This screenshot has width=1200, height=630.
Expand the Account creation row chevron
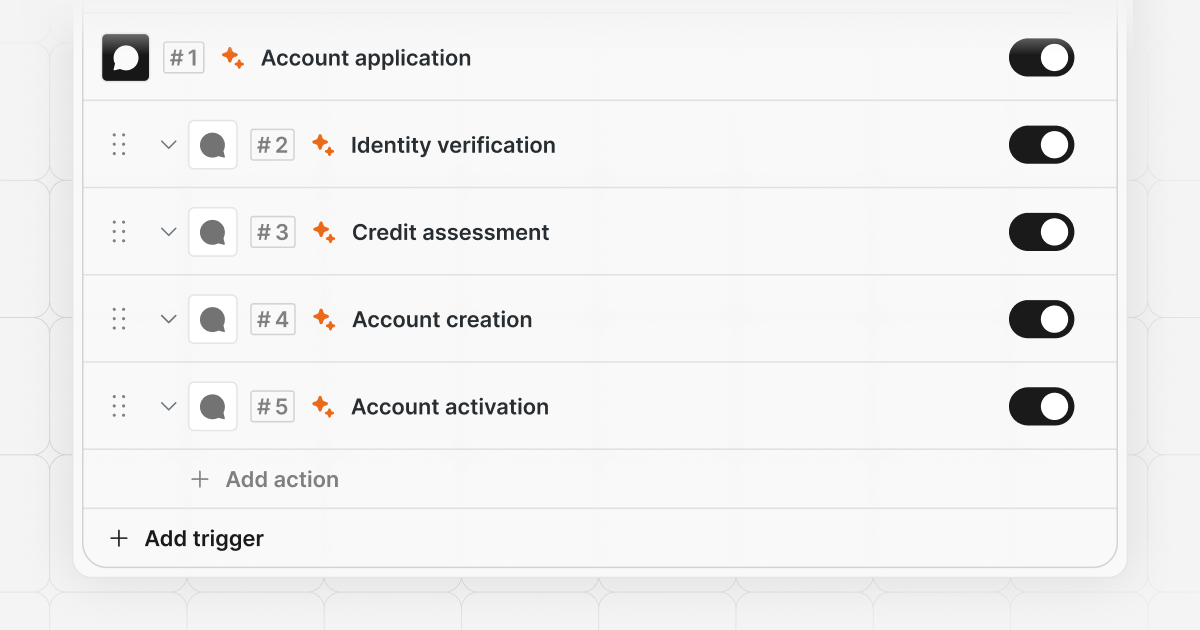(168, 319)
